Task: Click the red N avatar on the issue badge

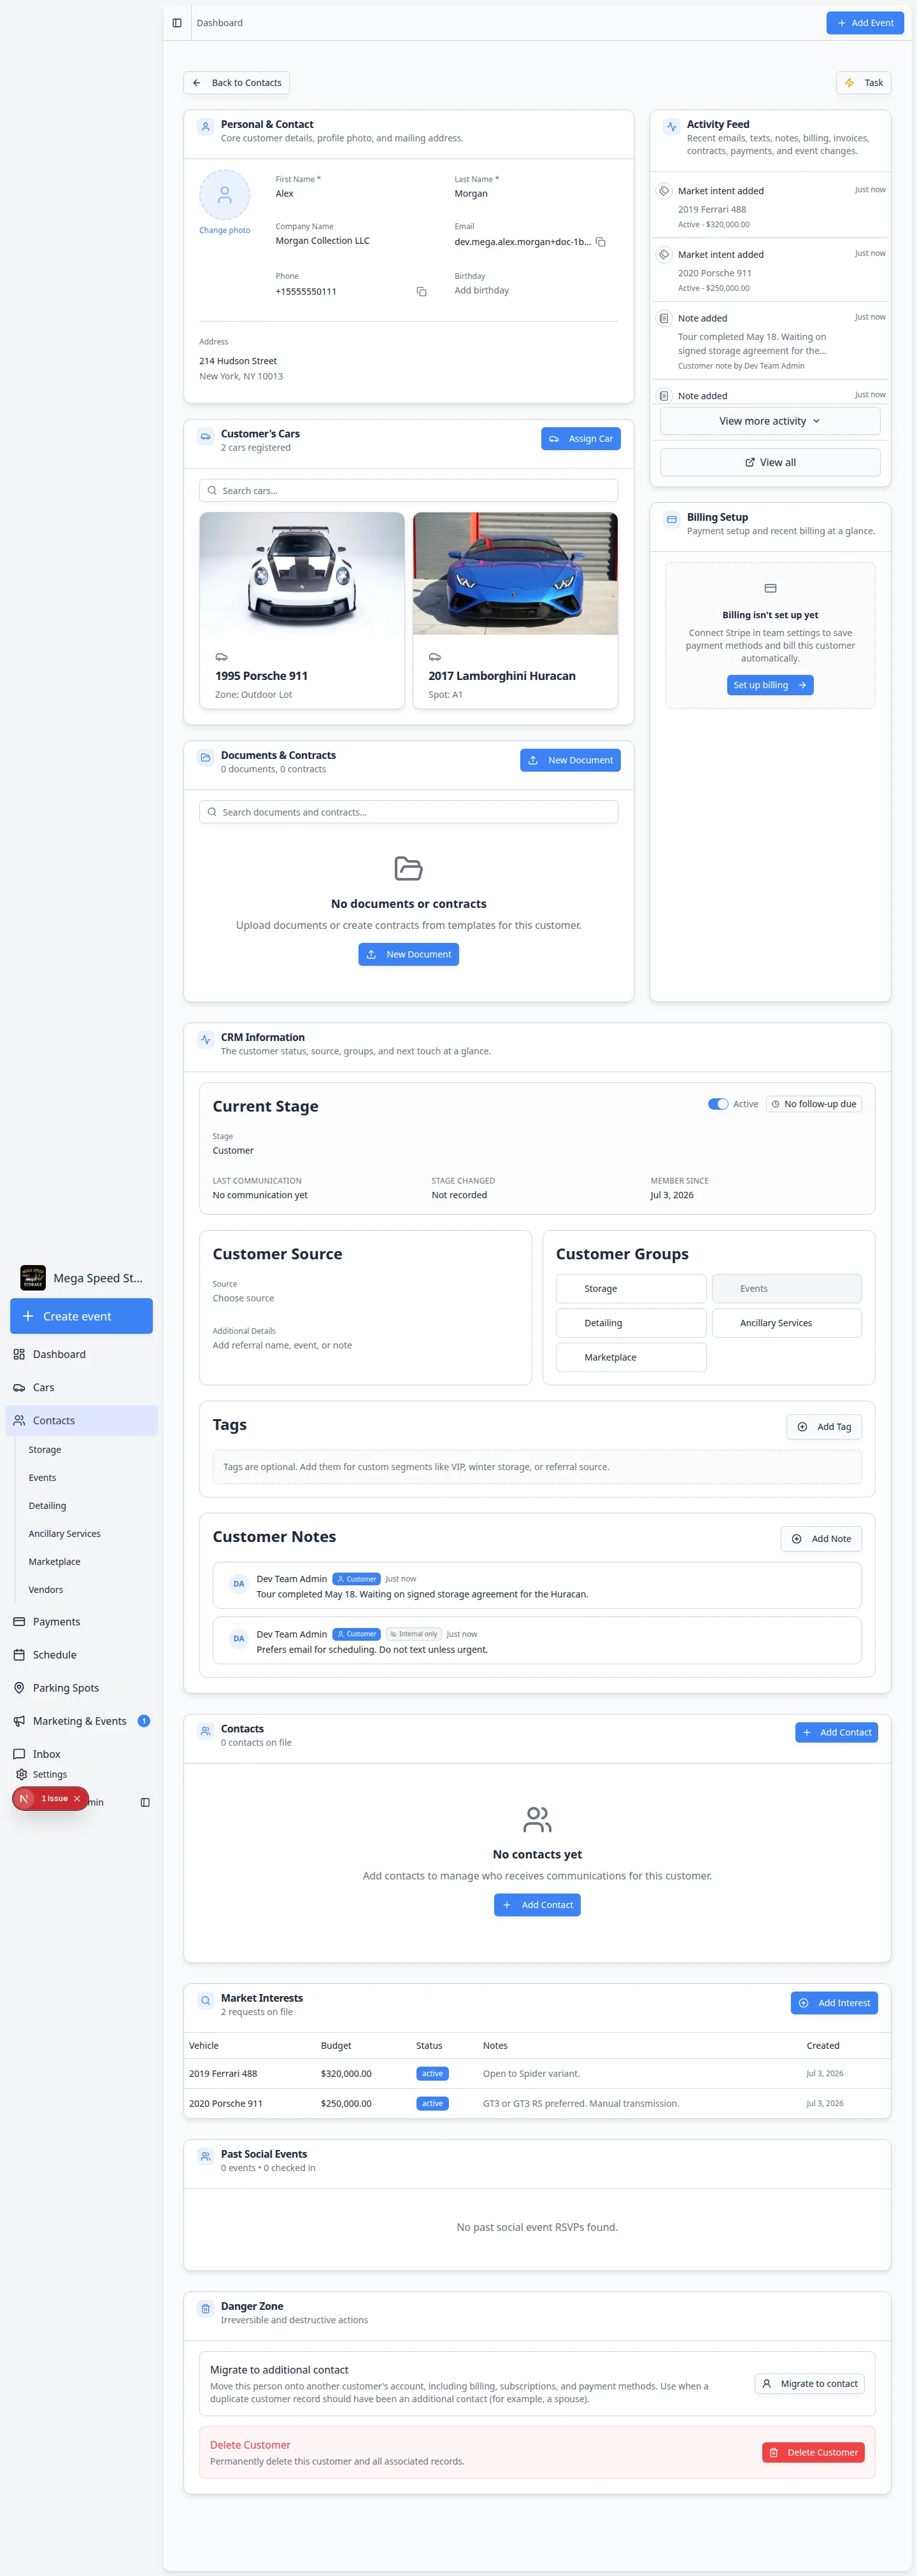Action: point(25,1798)
